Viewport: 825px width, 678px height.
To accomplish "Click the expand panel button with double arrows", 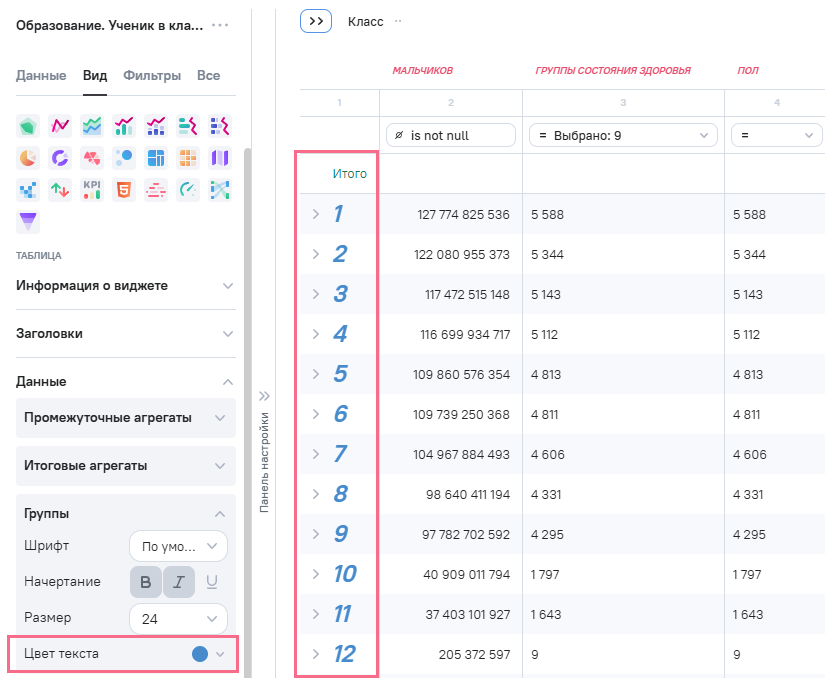I will pos(315,21).
